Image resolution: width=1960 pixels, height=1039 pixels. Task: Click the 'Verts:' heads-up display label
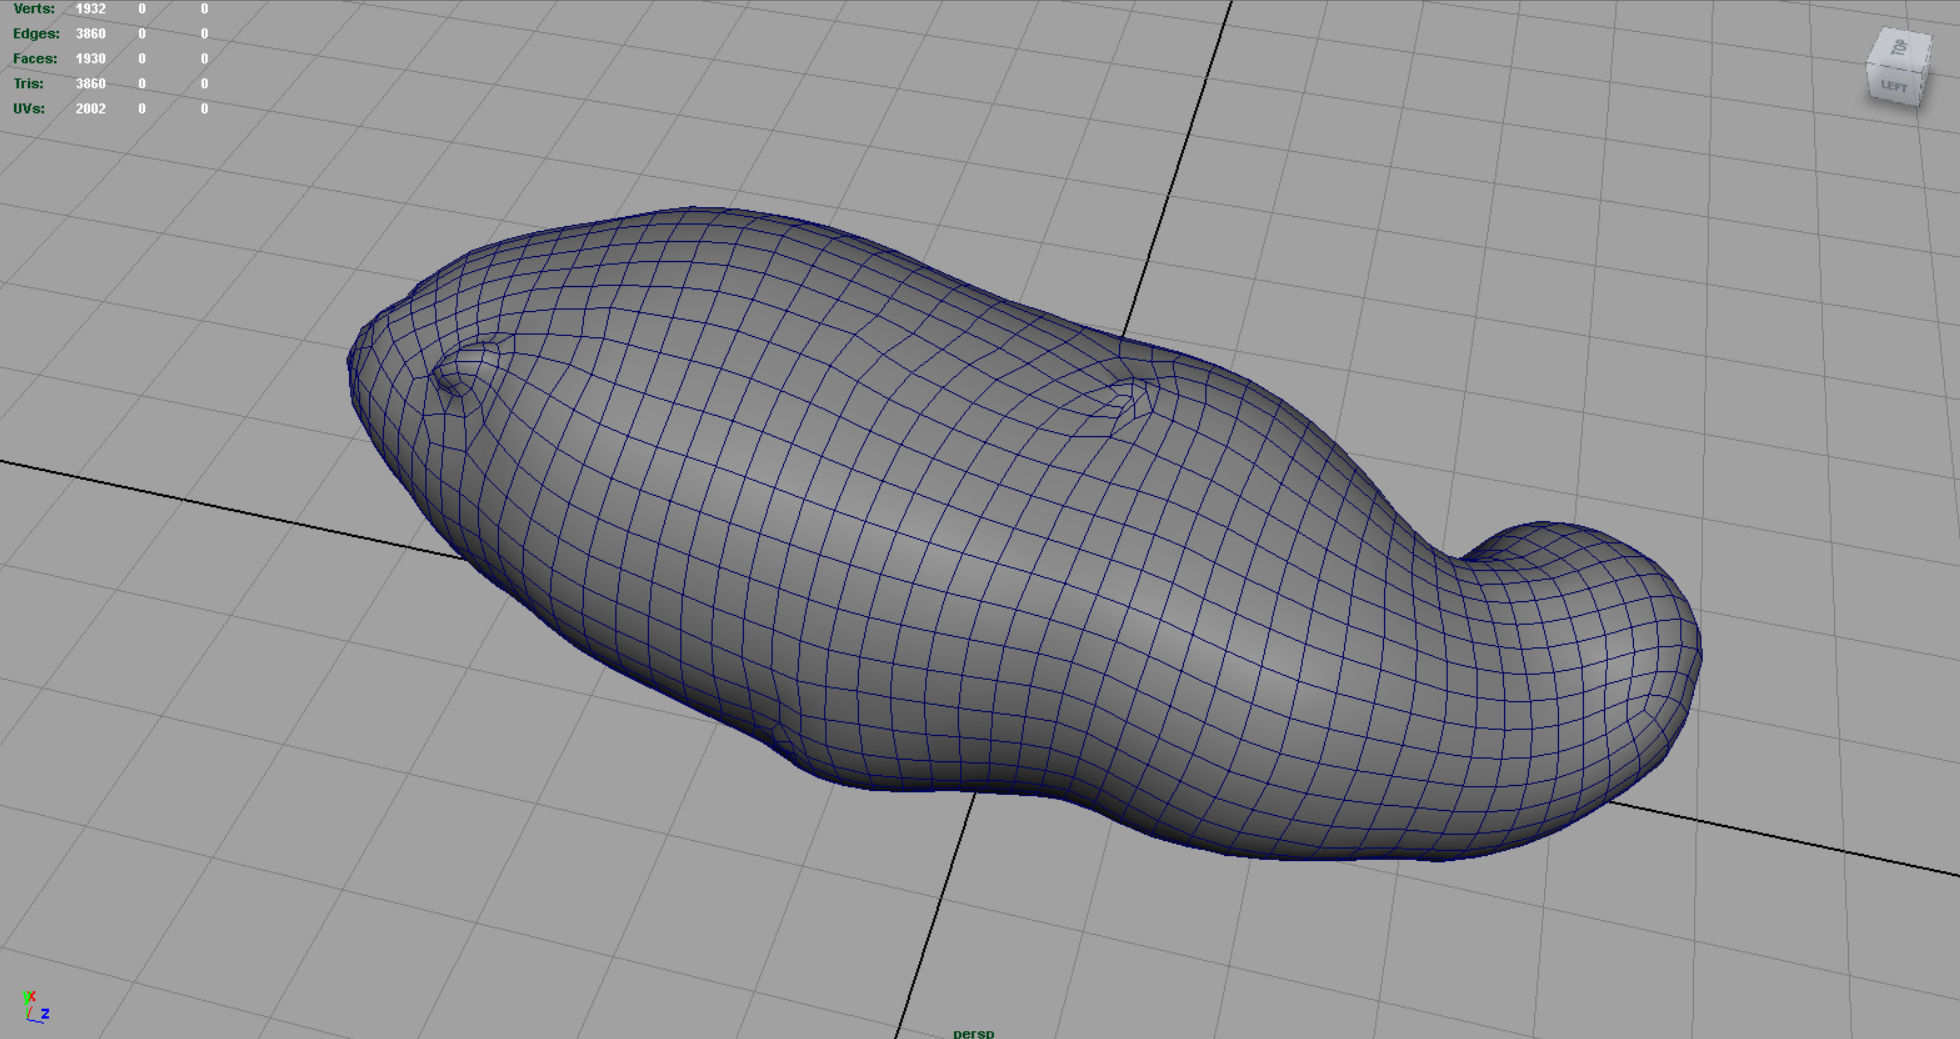(x=34, y=8)
